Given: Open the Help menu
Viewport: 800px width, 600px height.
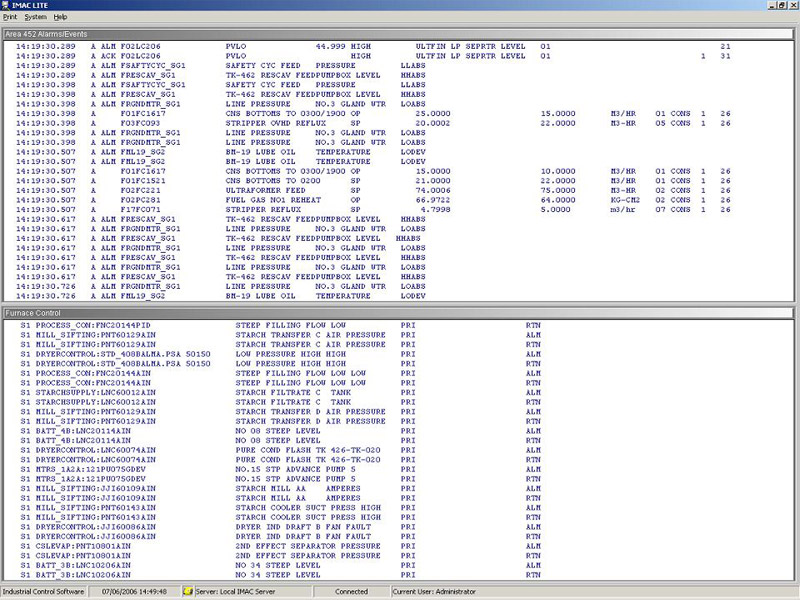Looking at the screenshot, I should pos(61,17).
